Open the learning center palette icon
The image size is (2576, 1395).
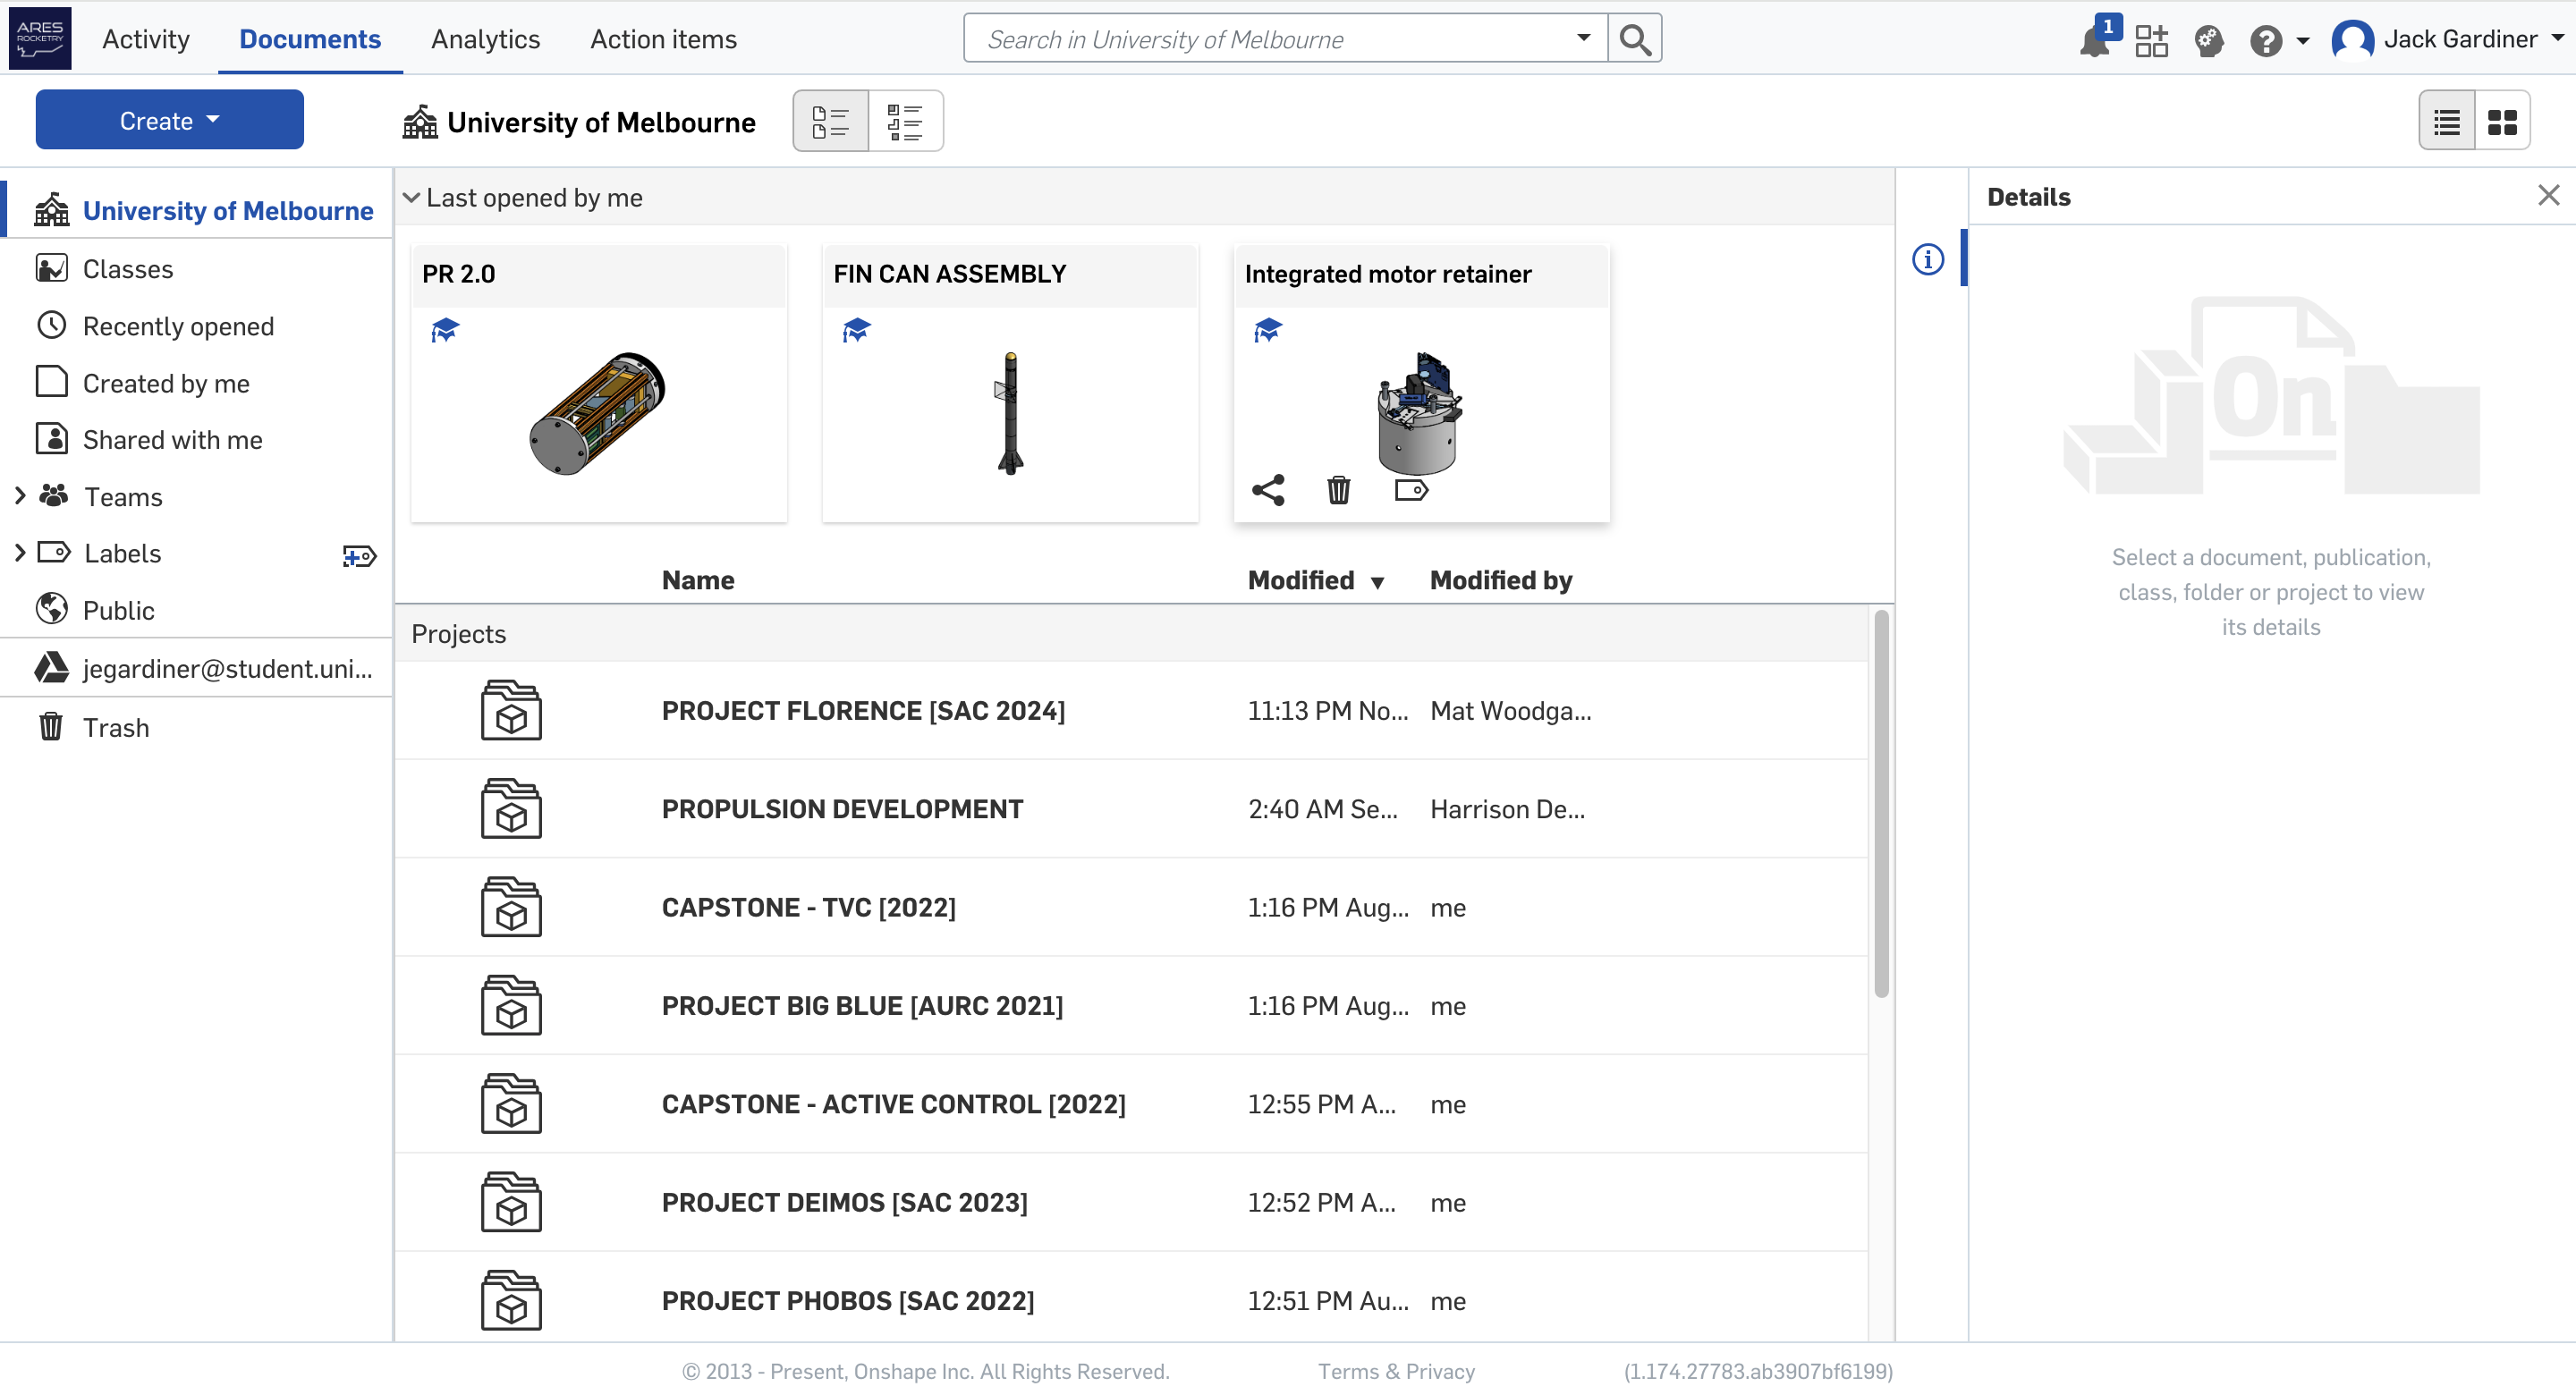point(2209,40)
